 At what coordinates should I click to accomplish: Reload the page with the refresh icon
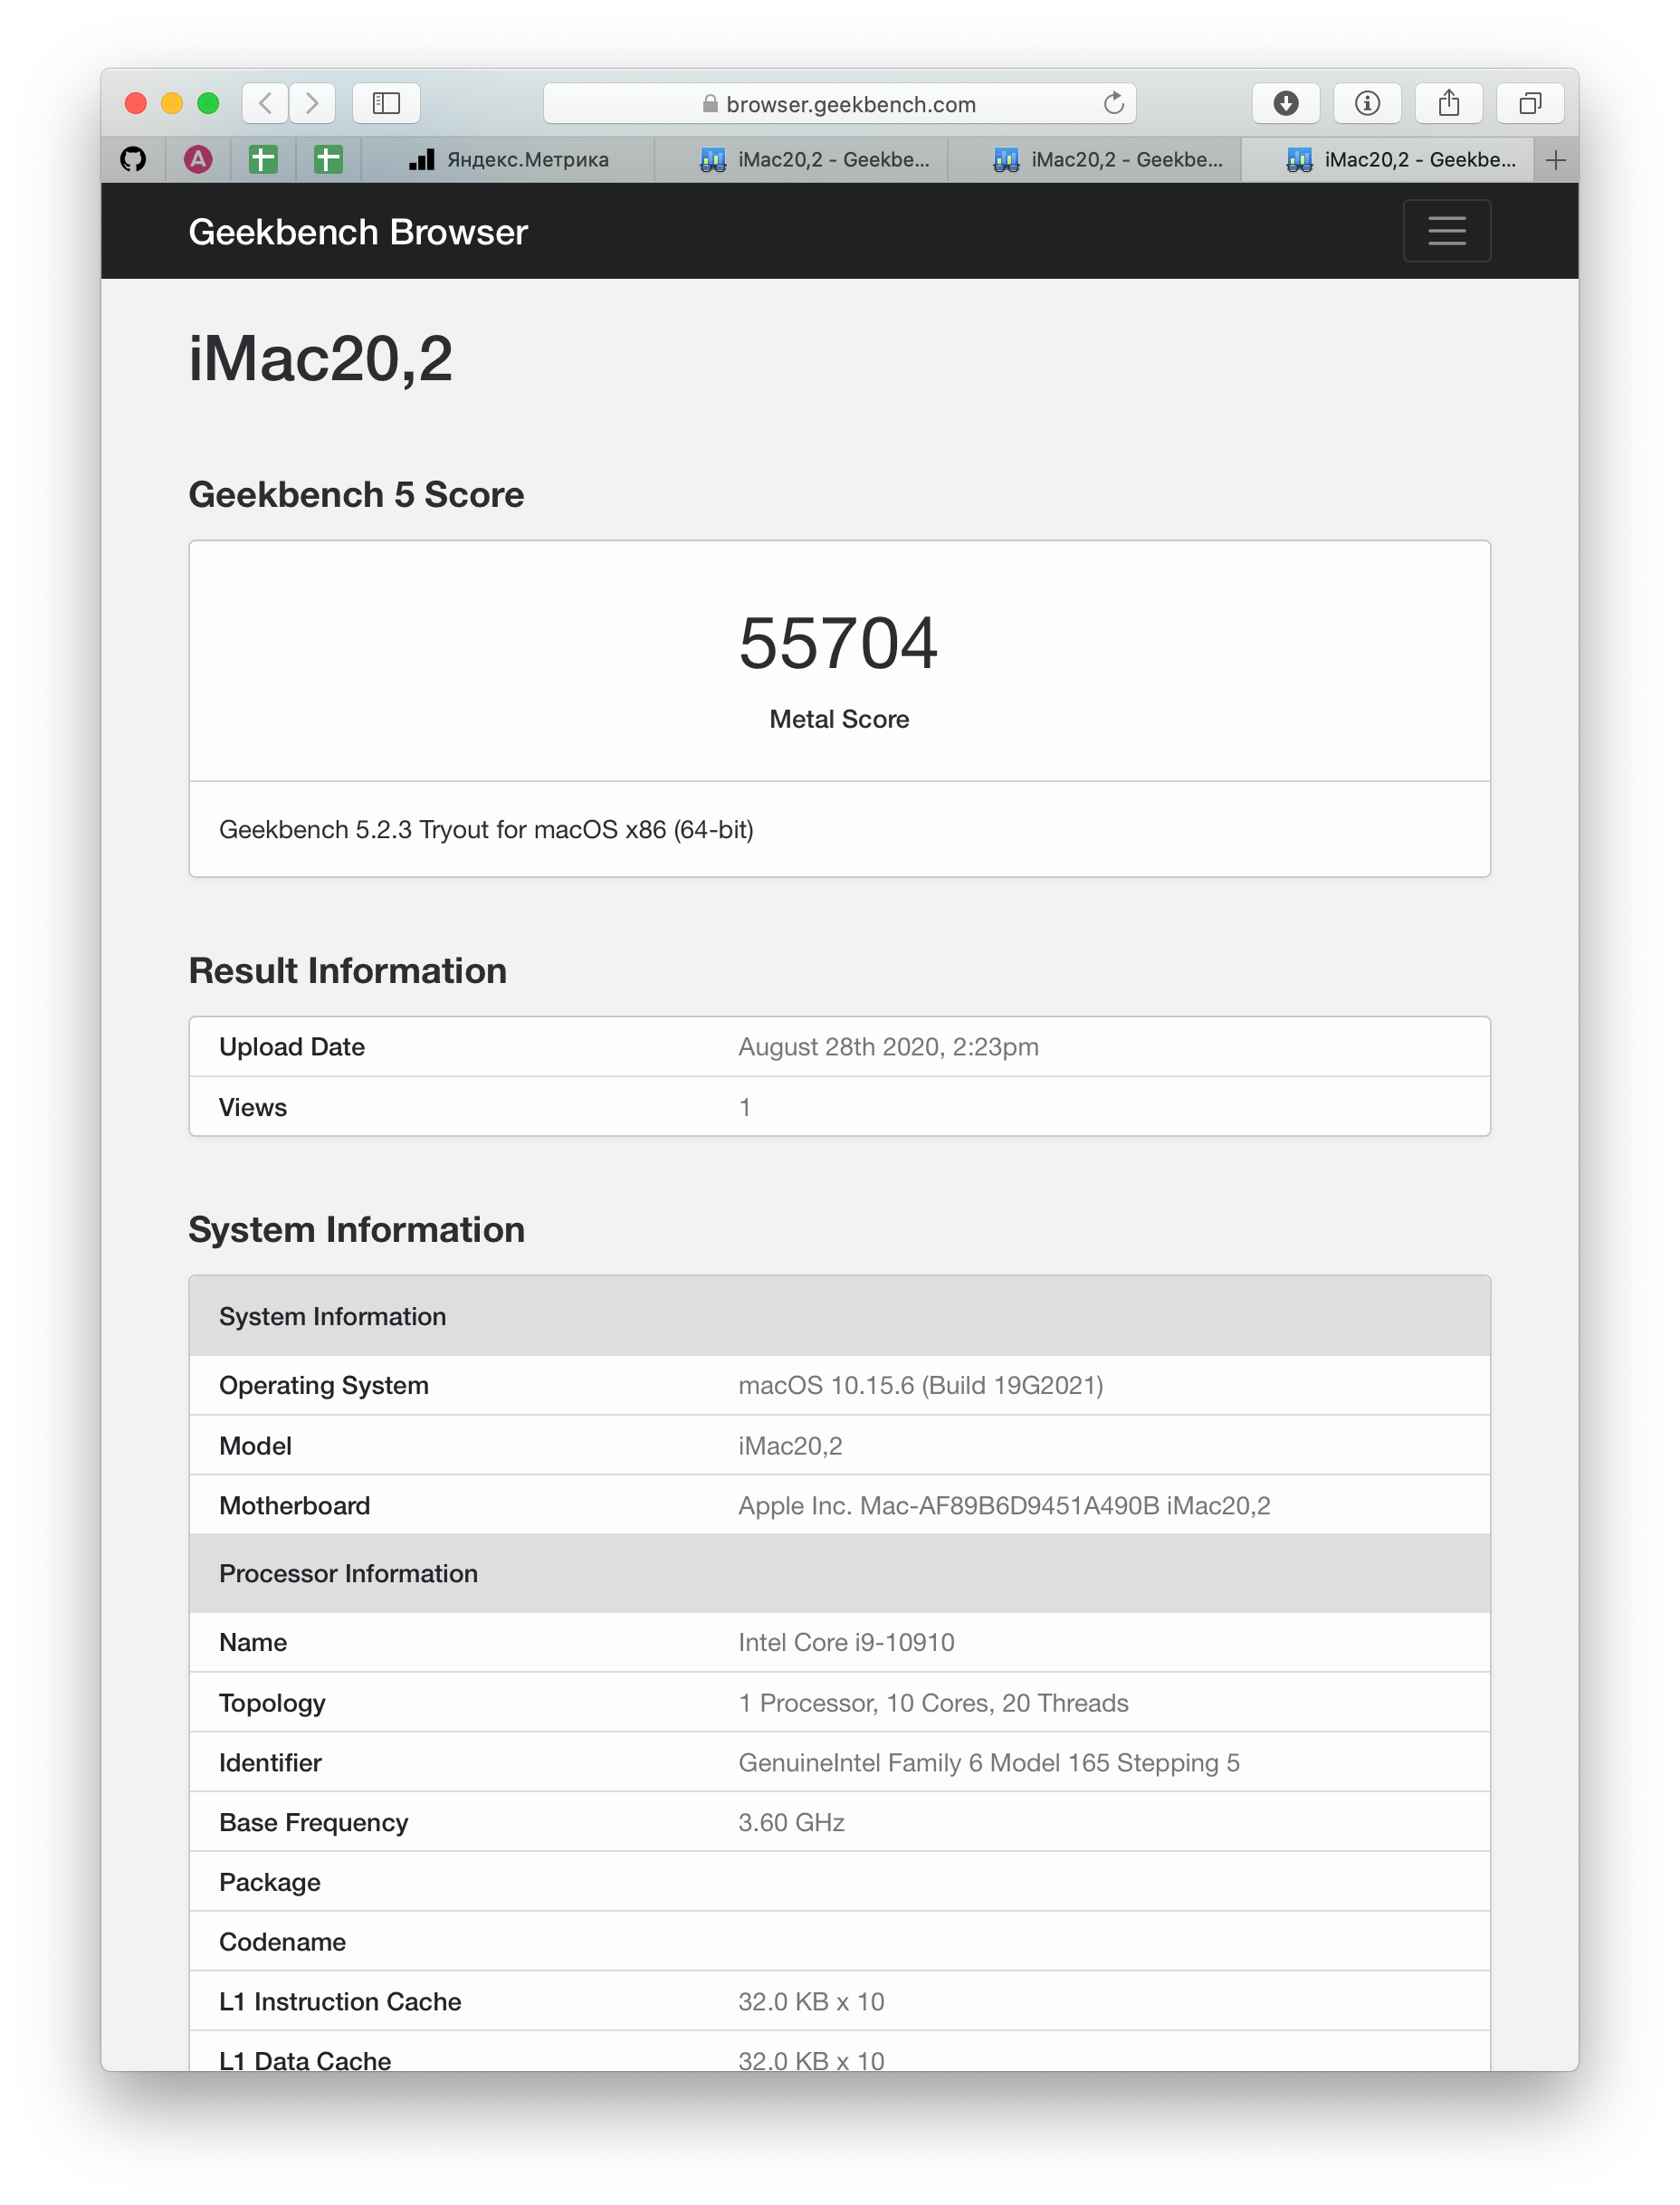point(1114,103)
